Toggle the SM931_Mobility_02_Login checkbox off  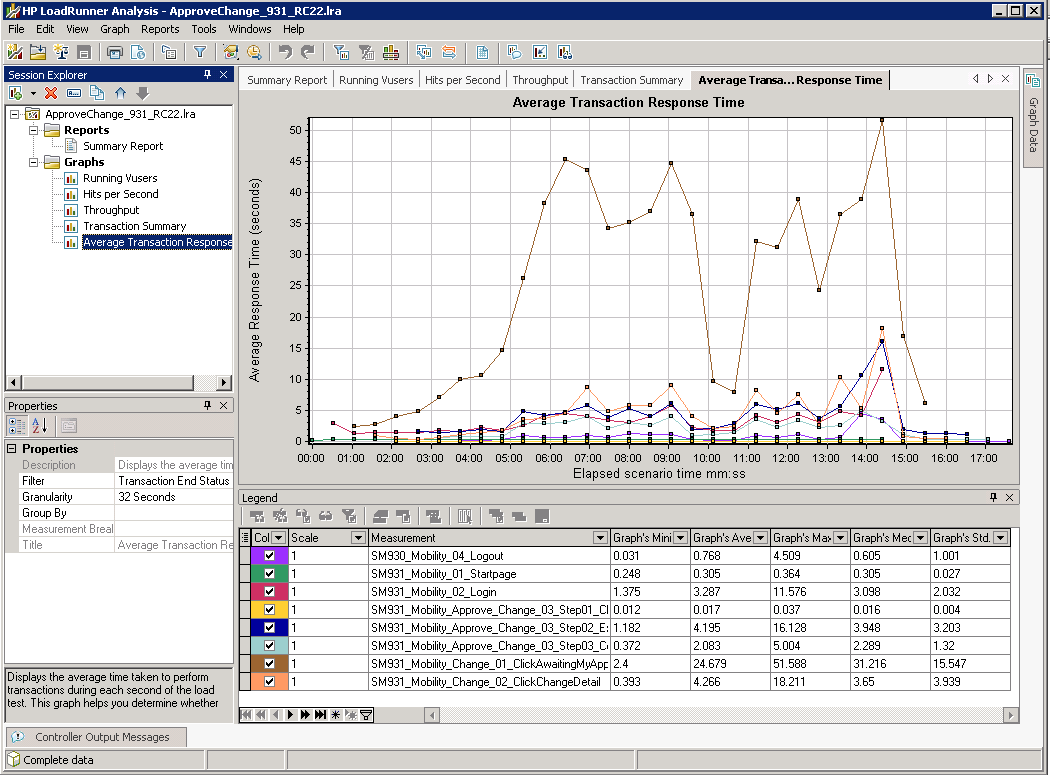(269, 592)
